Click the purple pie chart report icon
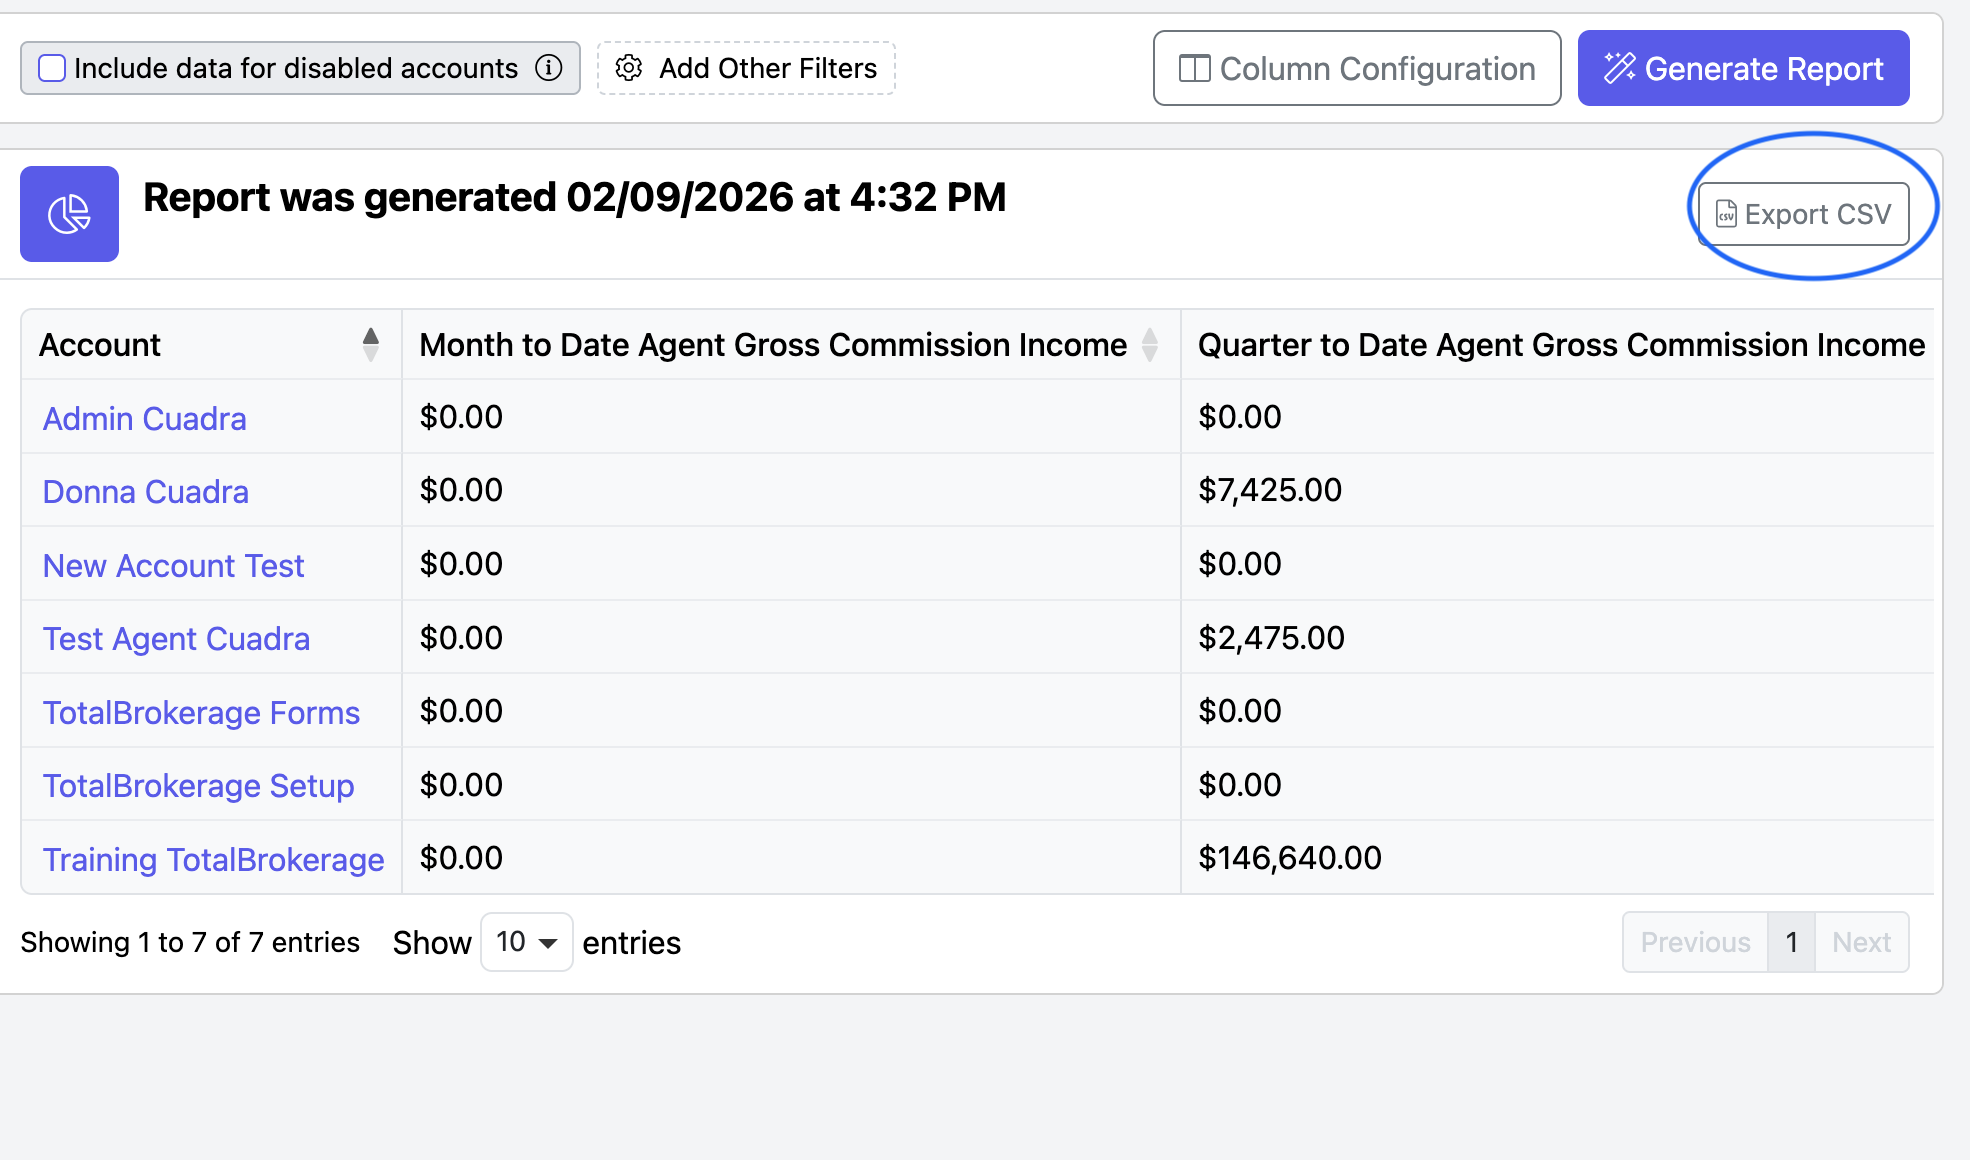 69,214
